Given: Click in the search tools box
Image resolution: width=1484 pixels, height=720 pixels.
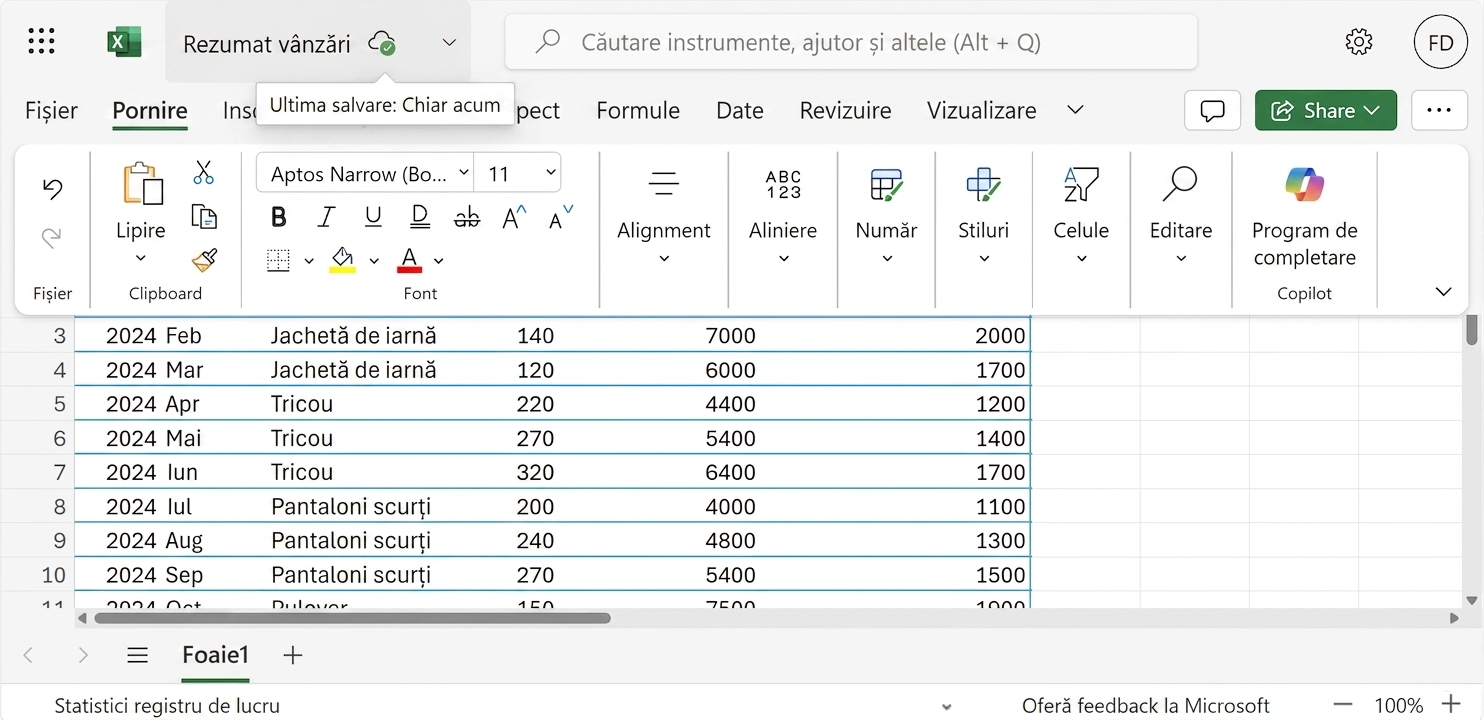Looking at the screenshot, I should [x=851, y=42].
